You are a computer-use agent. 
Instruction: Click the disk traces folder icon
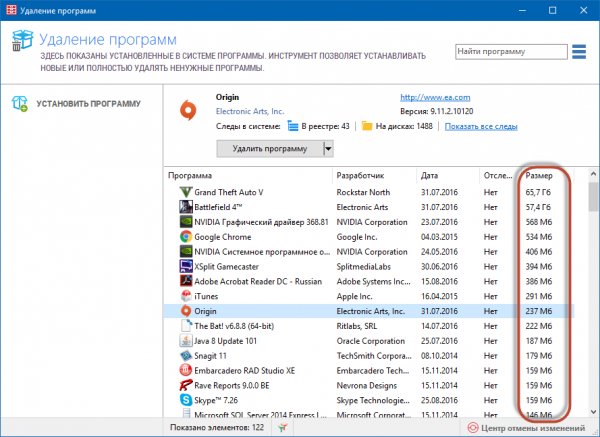(367, 126)
